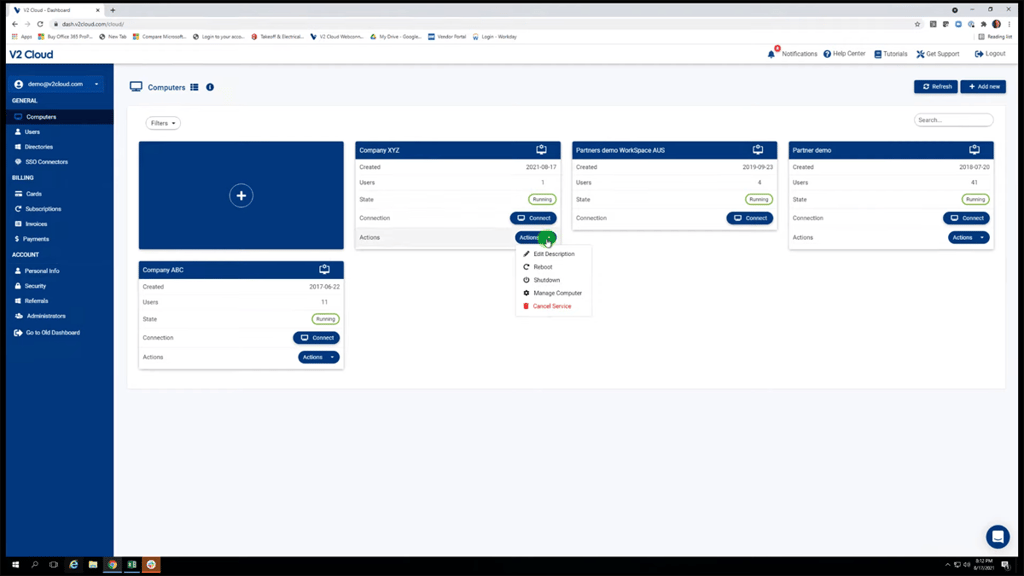Expand the Company ABC Actions dropdown

tap(318, 357)
